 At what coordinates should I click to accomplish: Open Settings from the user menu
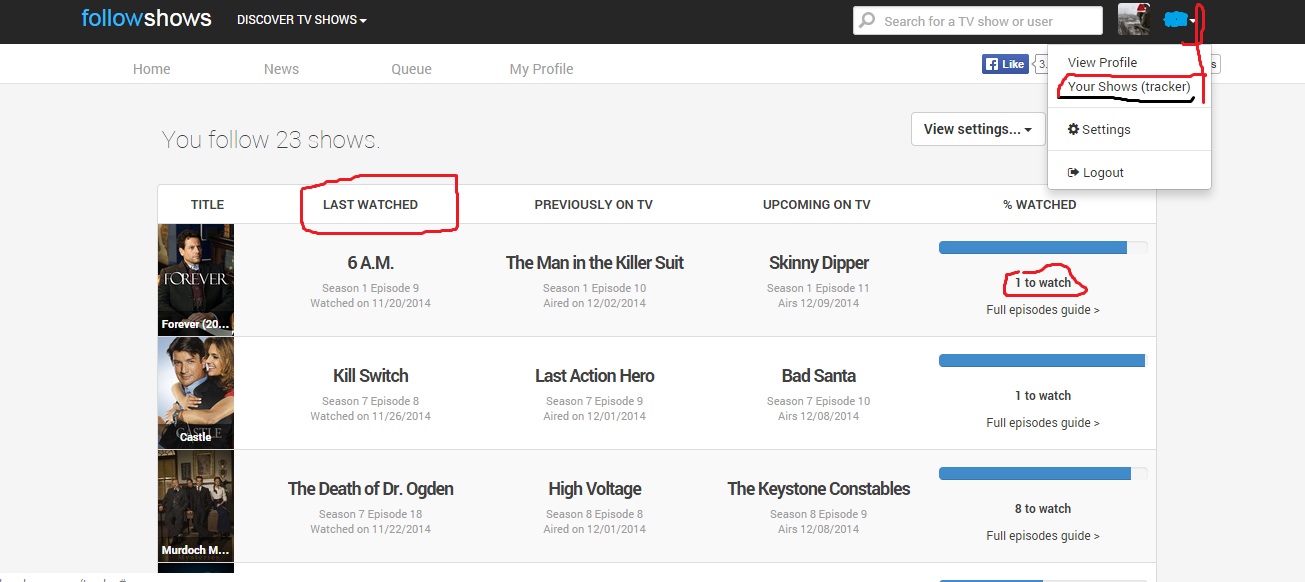pyautogui.click(x=1099, y=129)
